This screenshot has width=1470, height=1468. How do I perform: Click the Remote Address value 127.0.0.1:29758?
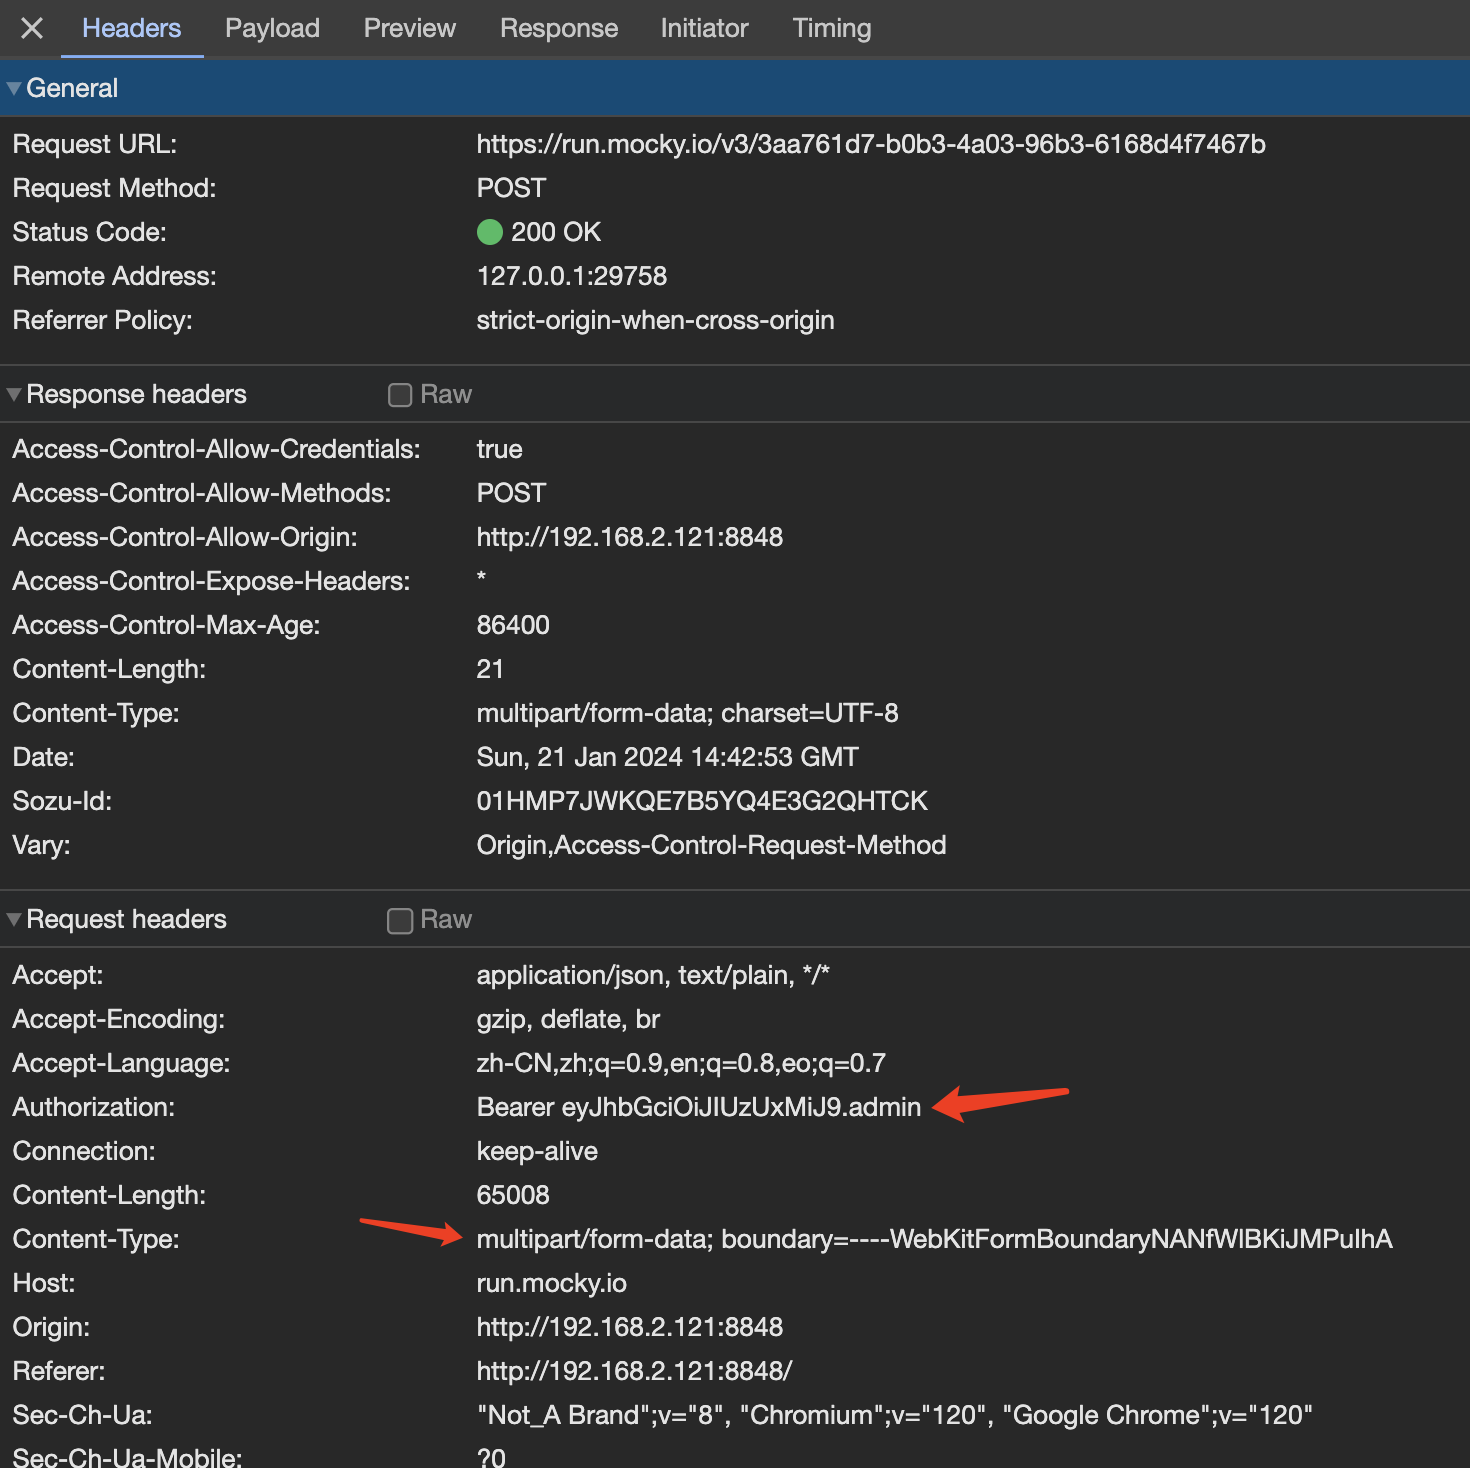tap(571, 276)
